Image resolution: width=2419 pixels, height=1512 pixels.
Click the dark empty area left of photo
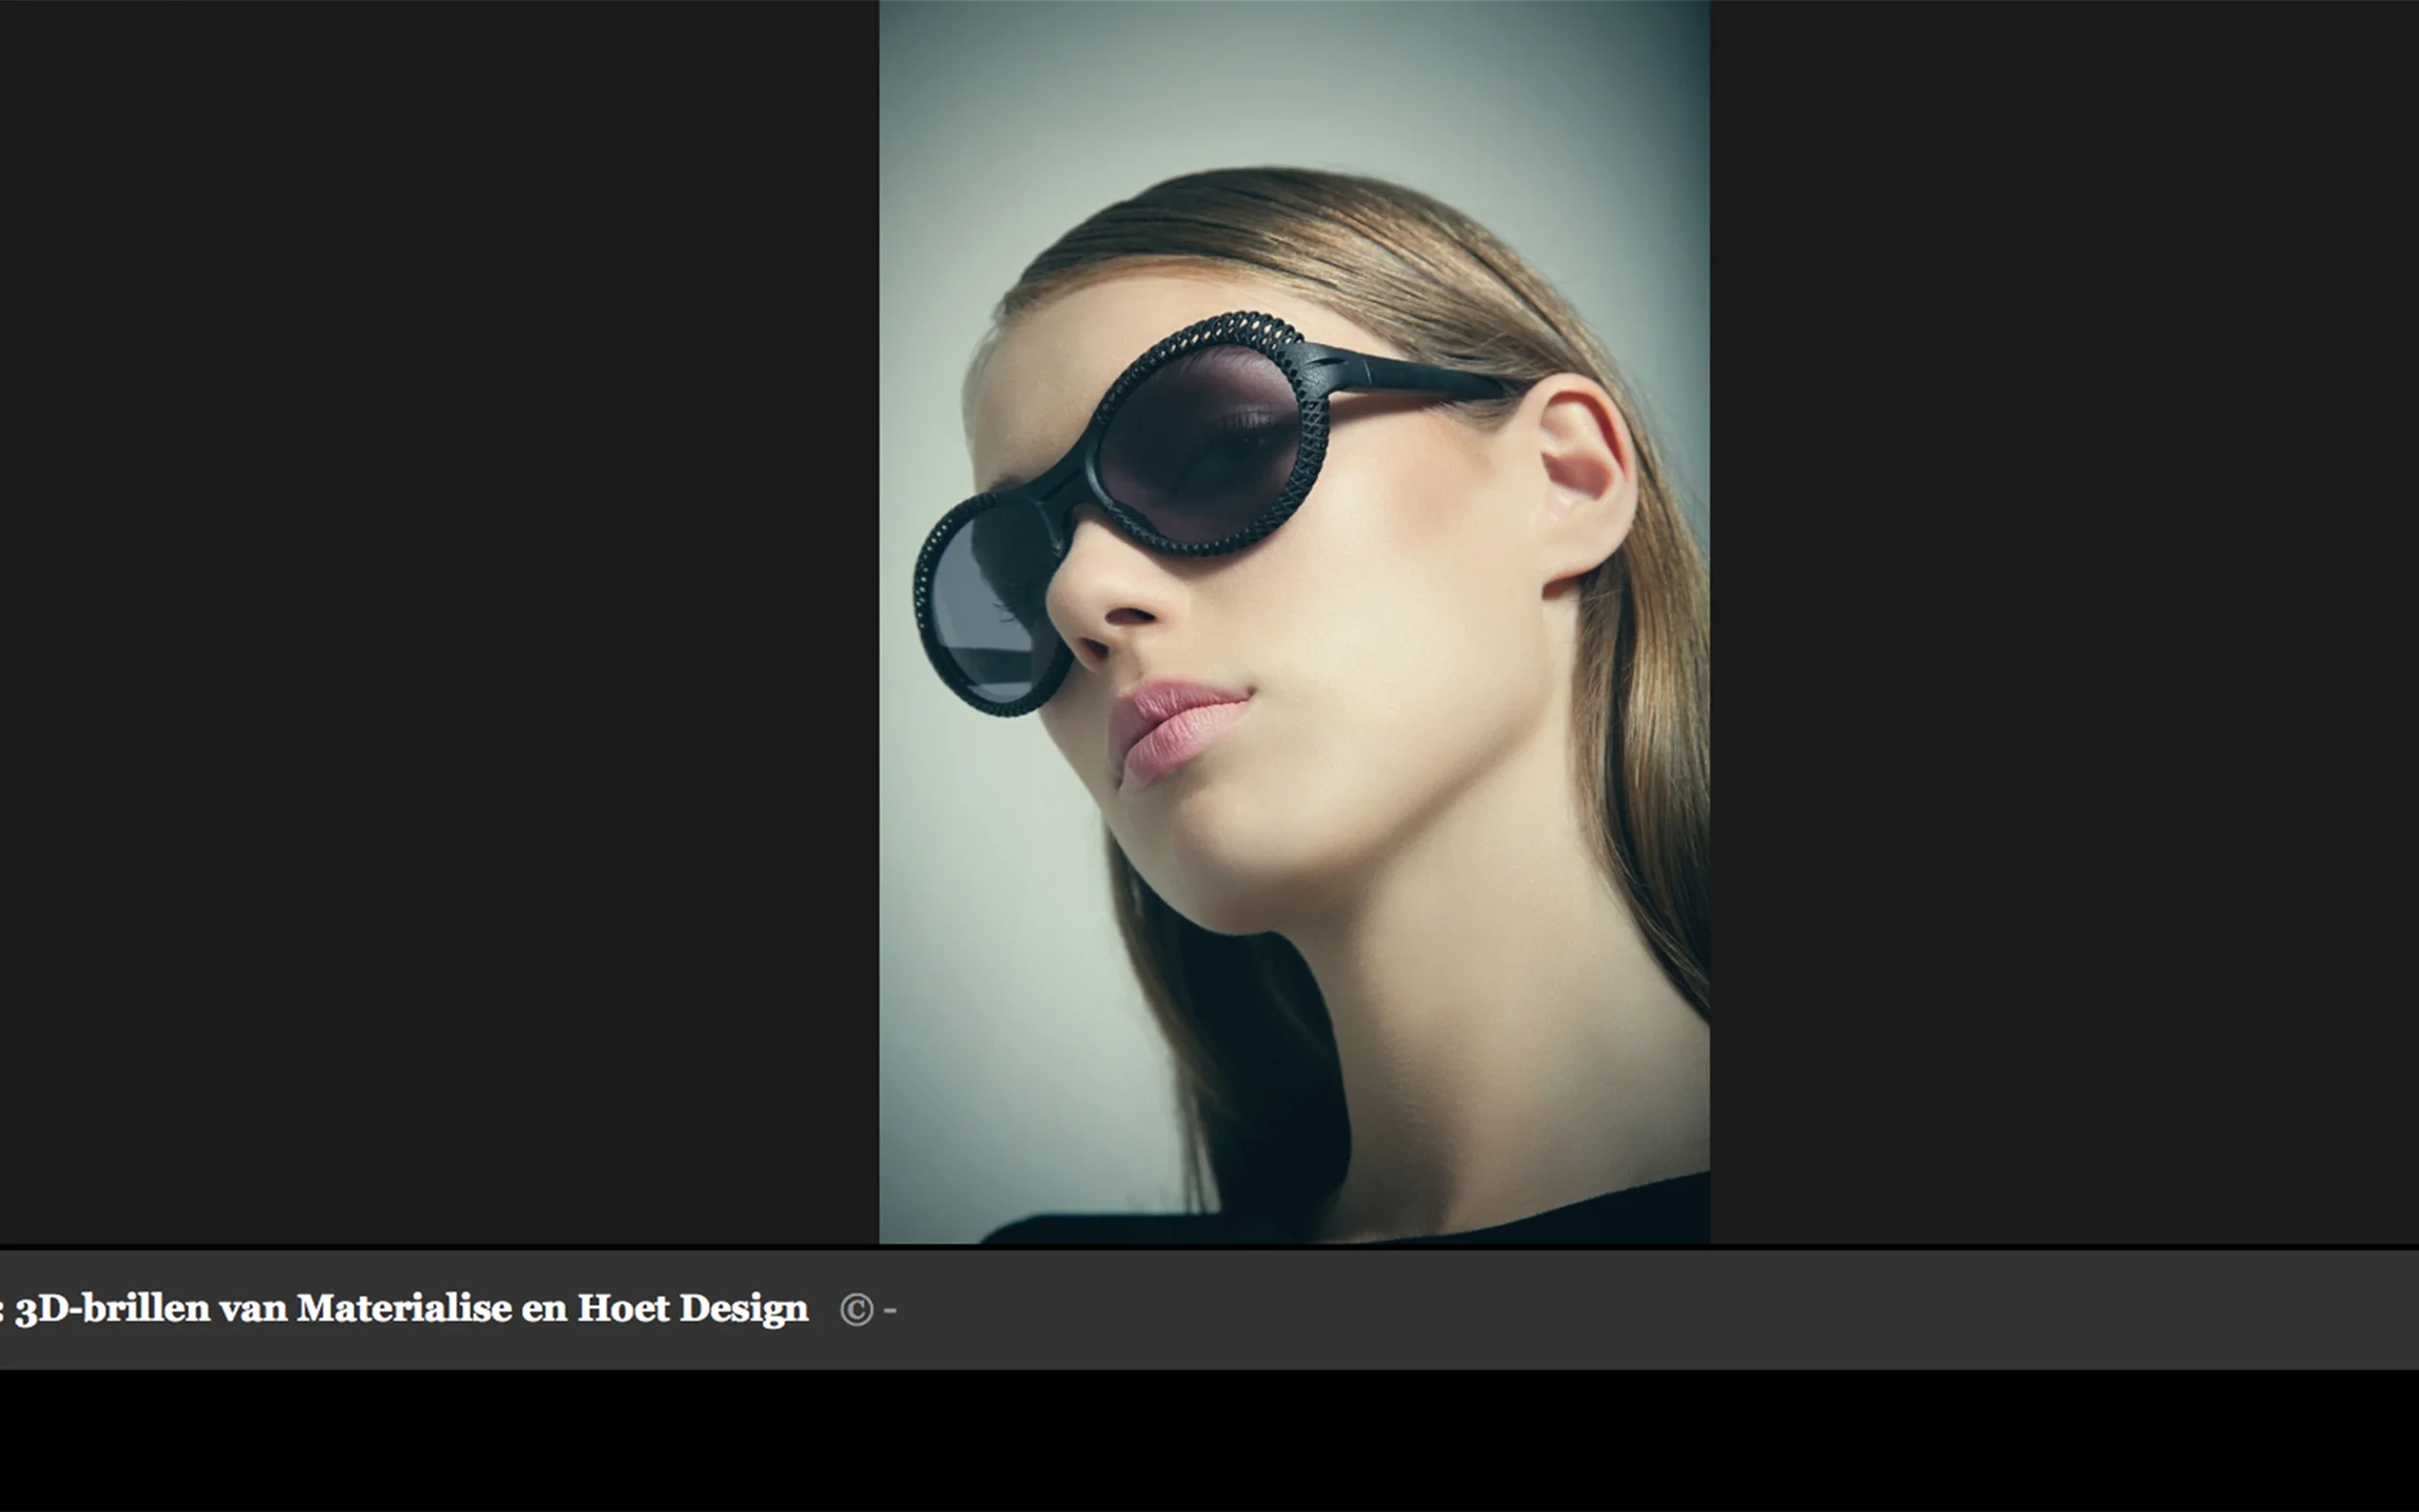440,620
